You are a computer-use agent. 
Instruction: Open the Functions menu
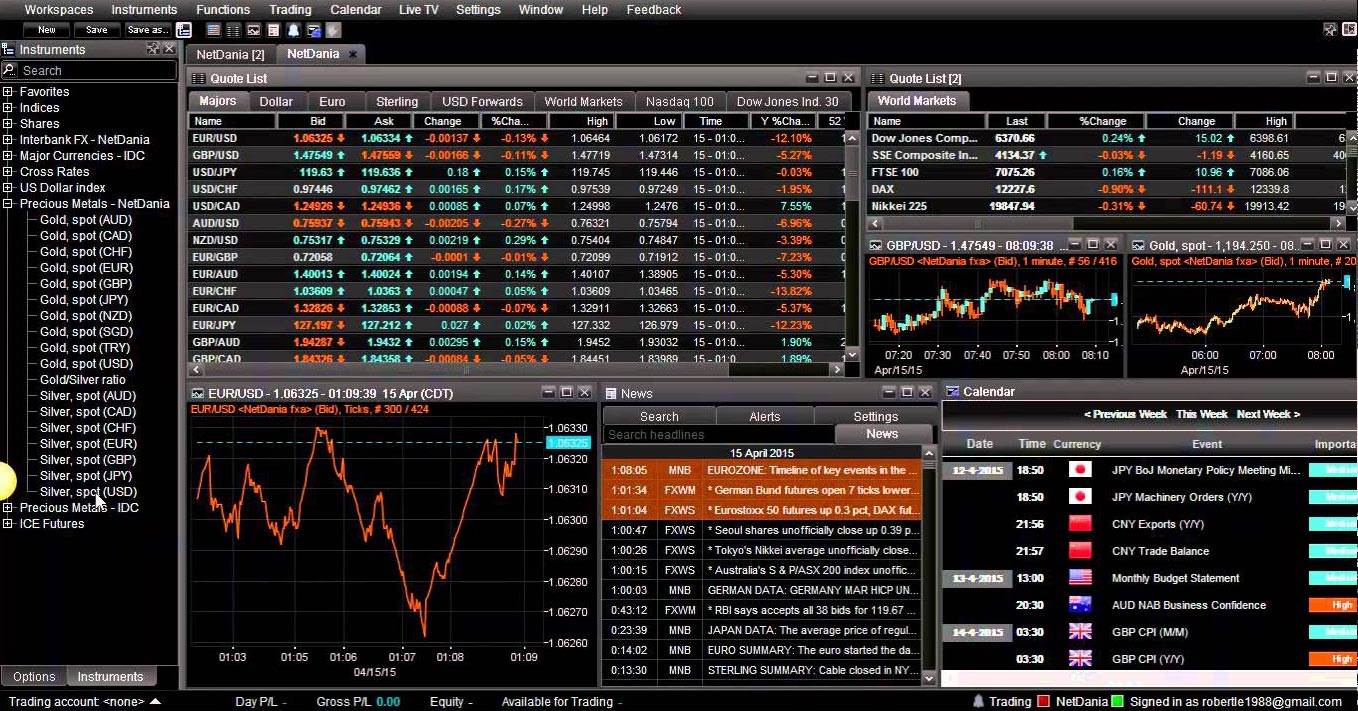pyautogui.click(x=223, y=10)
